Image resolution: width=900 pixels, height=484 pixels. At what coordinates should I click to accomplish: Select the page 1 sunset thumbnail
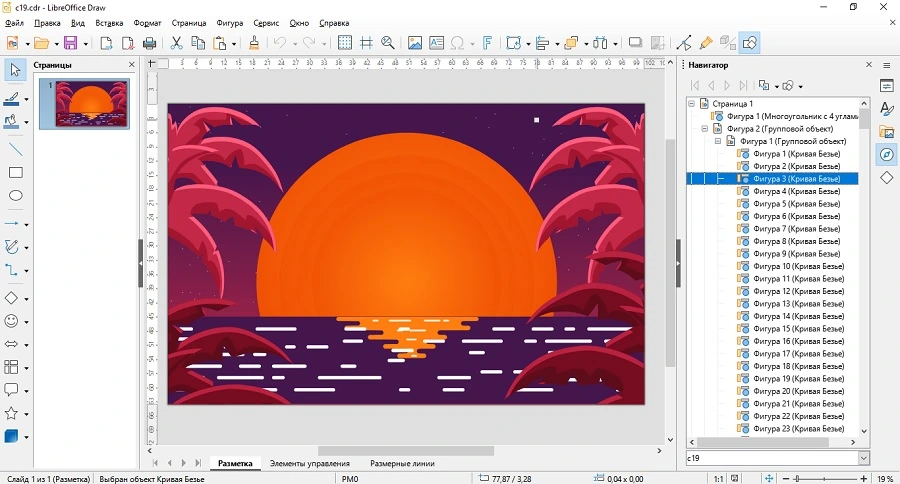coord(92,104)
